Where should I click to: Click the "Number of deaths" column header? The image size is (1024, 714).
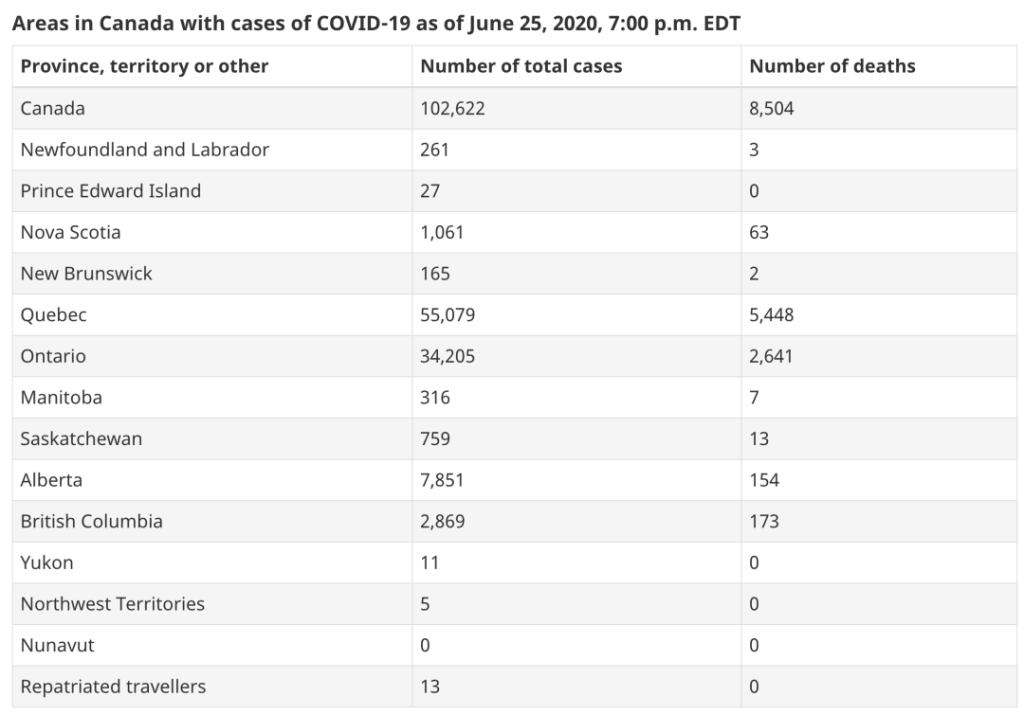tap(832, 66)
